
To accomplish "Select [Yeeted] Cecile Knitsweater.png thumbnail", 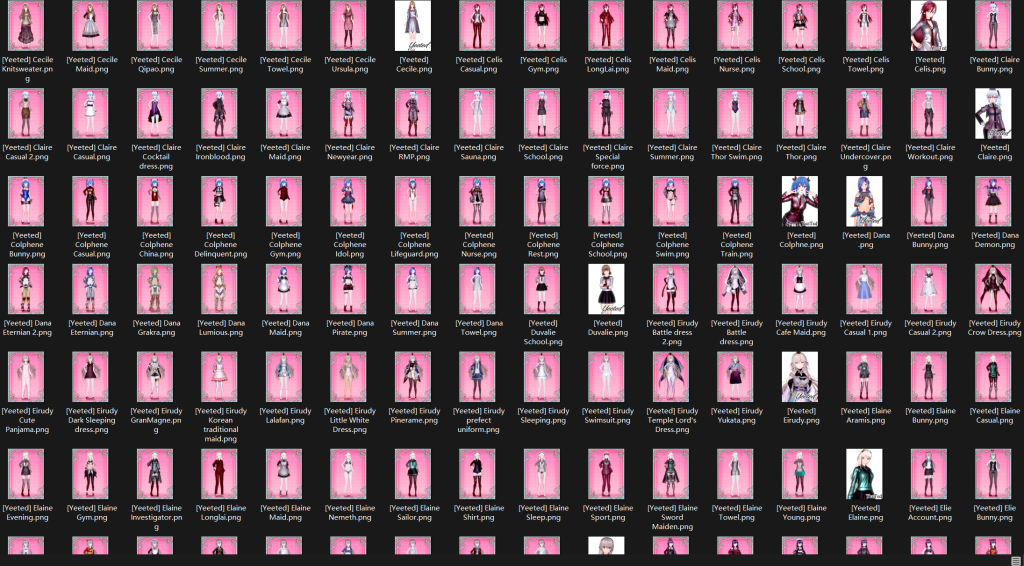I will tap(26, 26).
